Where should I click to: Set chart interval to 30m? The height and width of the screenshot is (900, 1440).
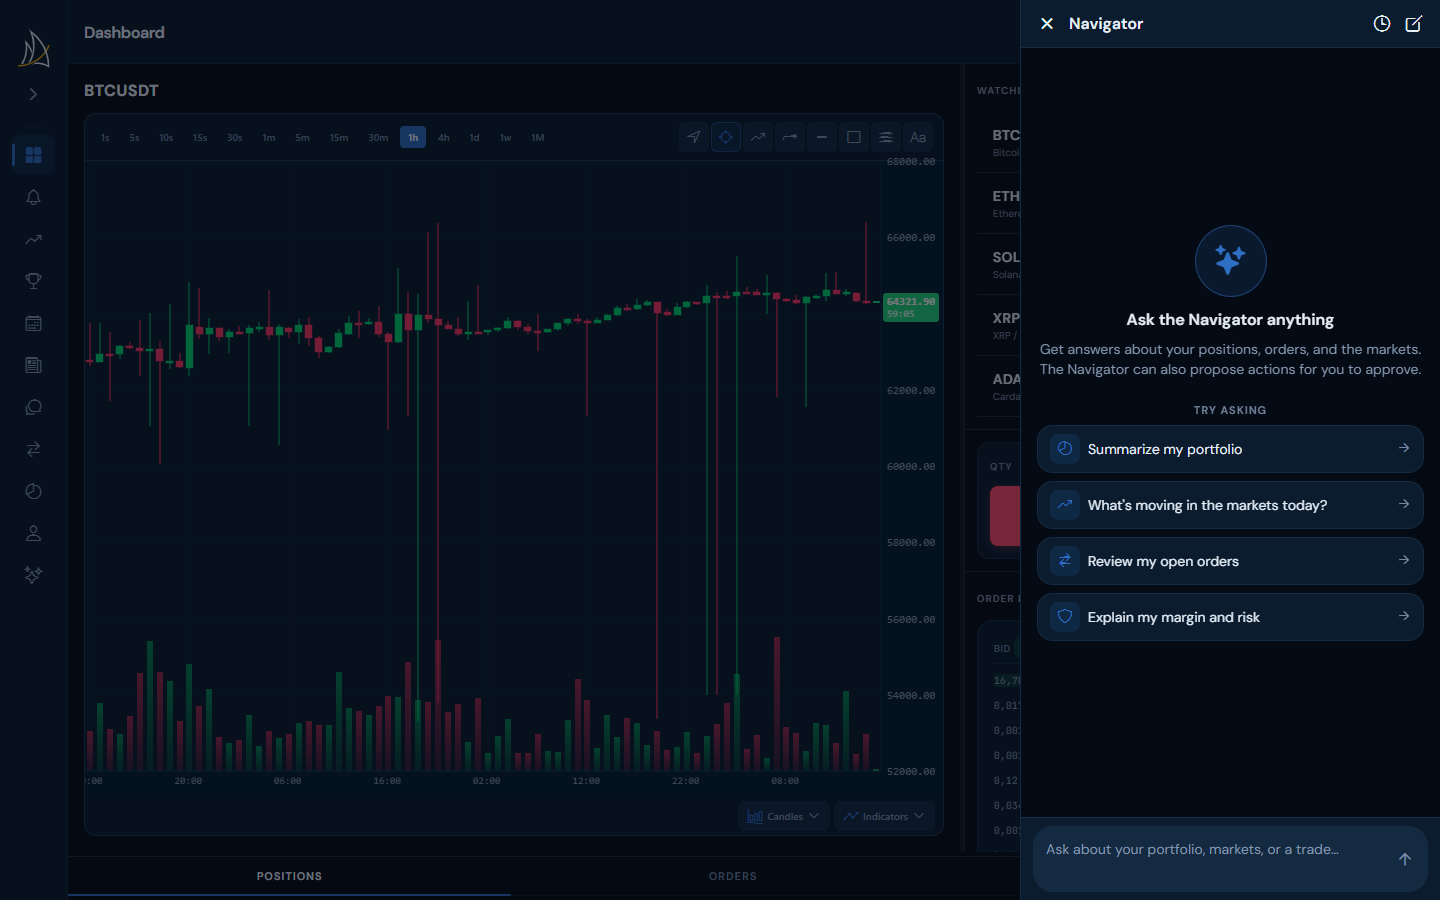coord(378,138)
